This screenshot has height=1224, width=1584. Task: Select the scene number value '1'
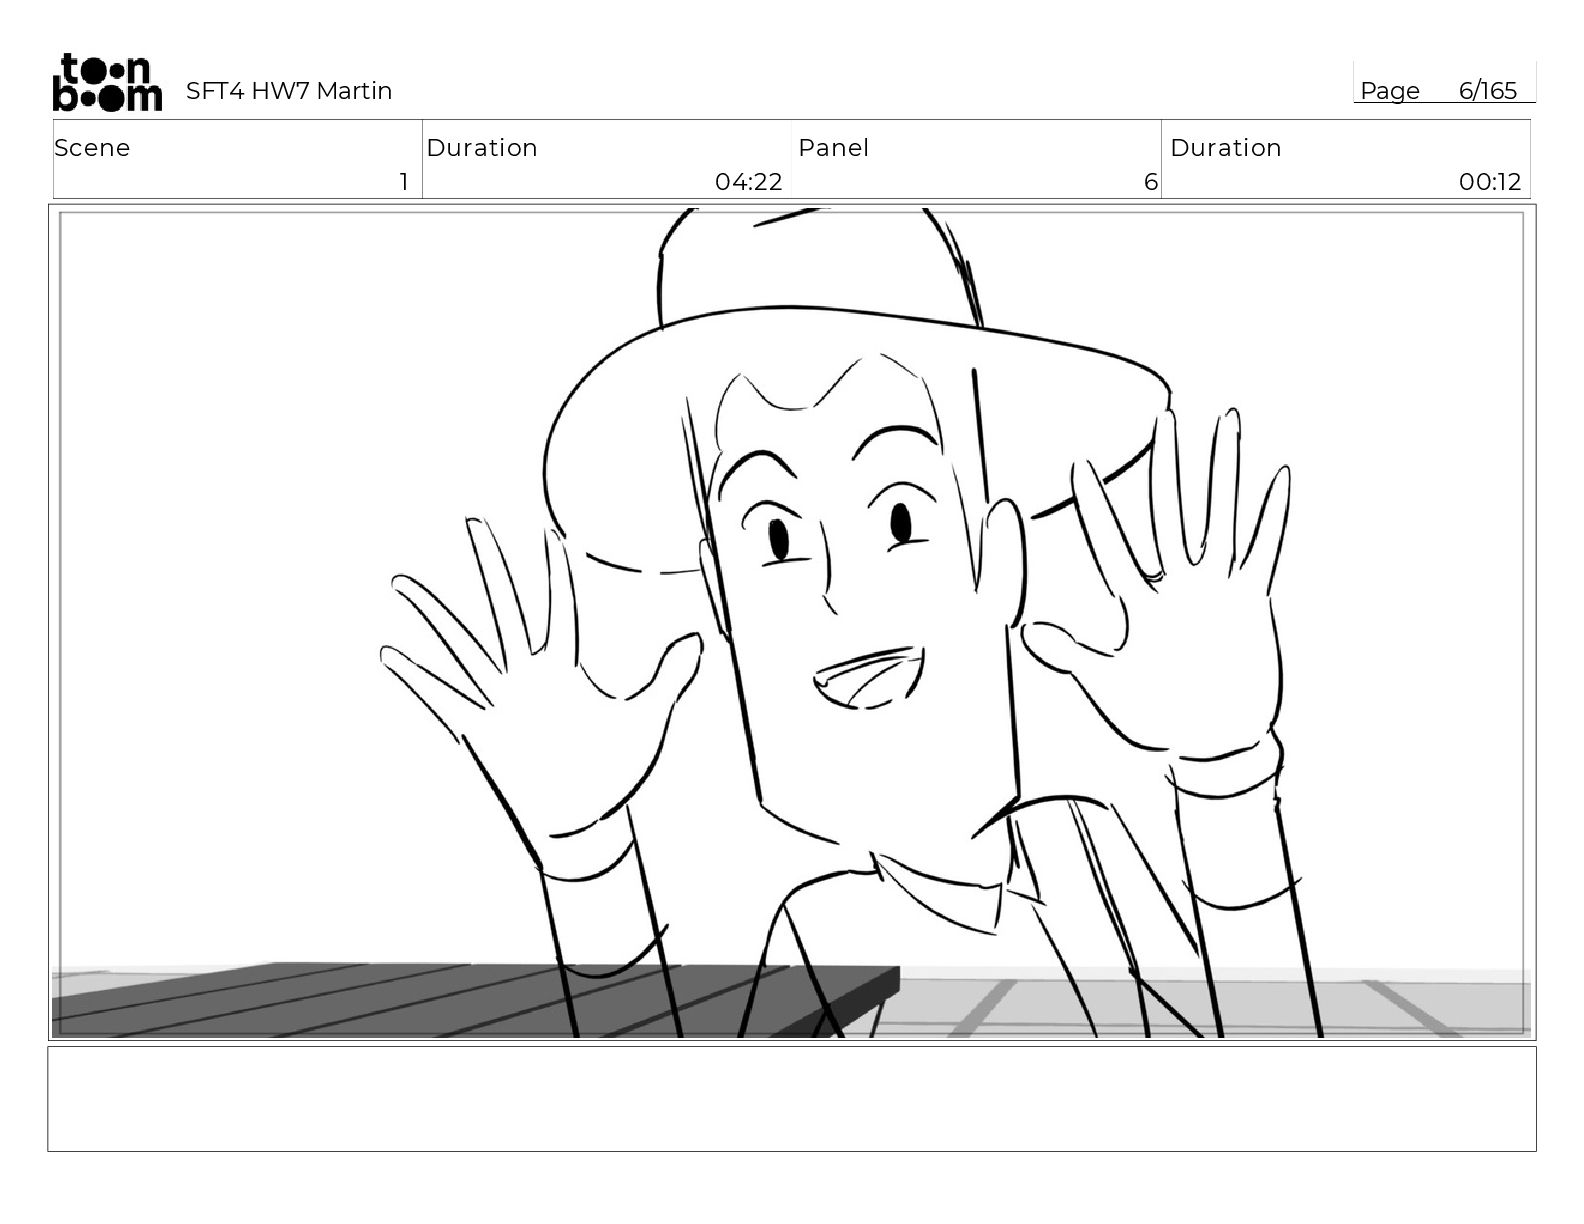[404, 182]
